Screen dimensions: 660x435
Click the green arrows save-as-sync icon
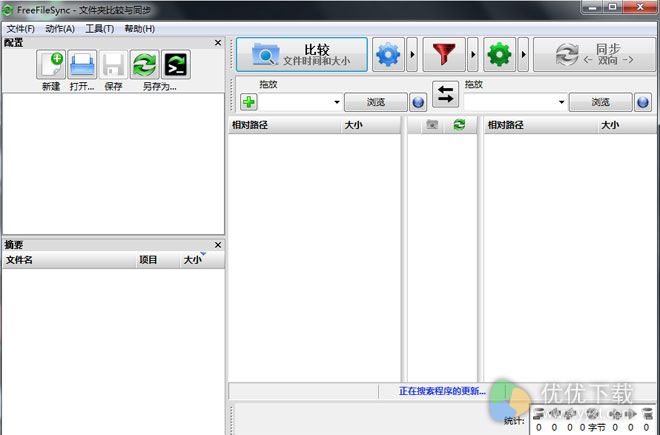[145, 64]
